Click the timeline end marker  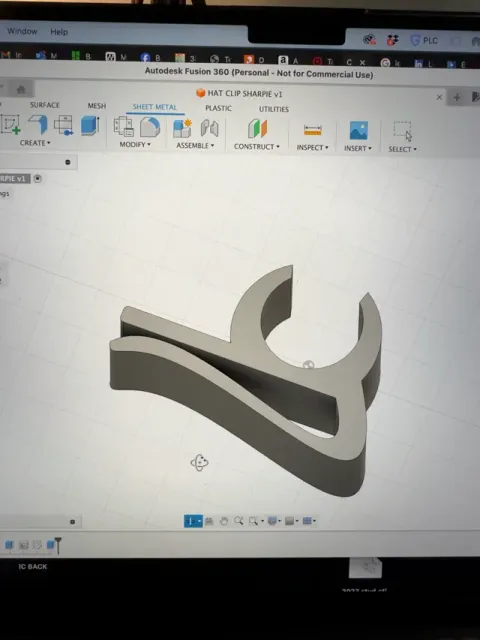(x=58, y=545)
